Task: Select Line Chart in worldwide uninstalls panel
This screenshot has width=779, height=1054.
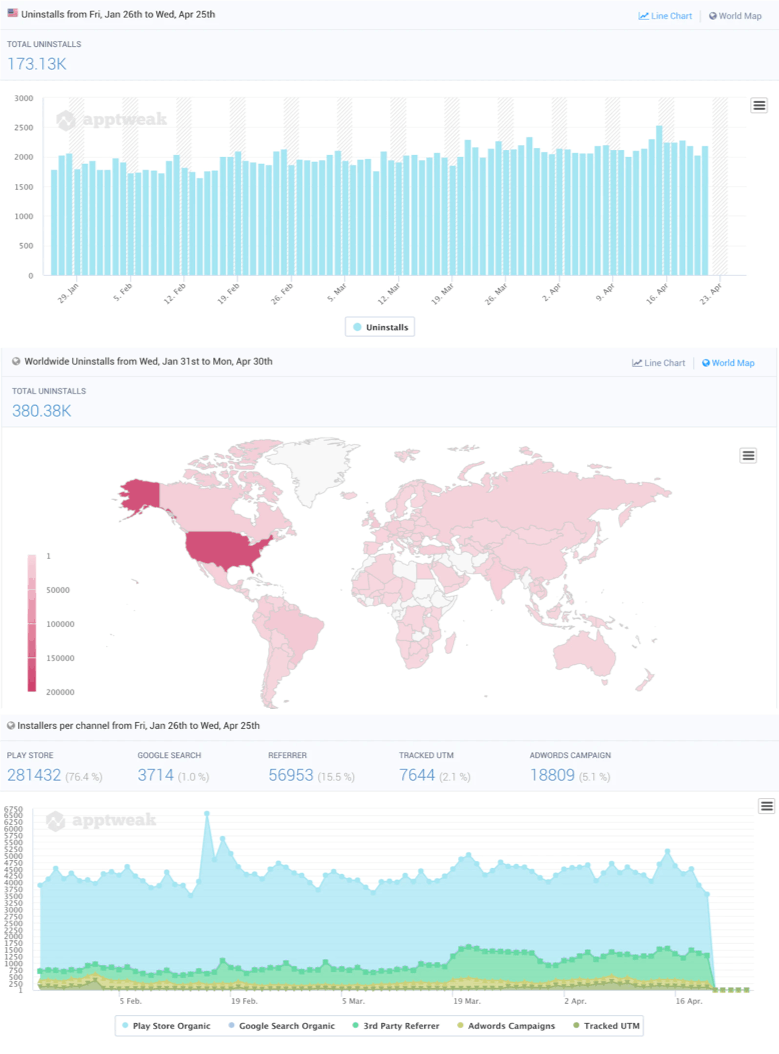Action: [x=659, y=363]
